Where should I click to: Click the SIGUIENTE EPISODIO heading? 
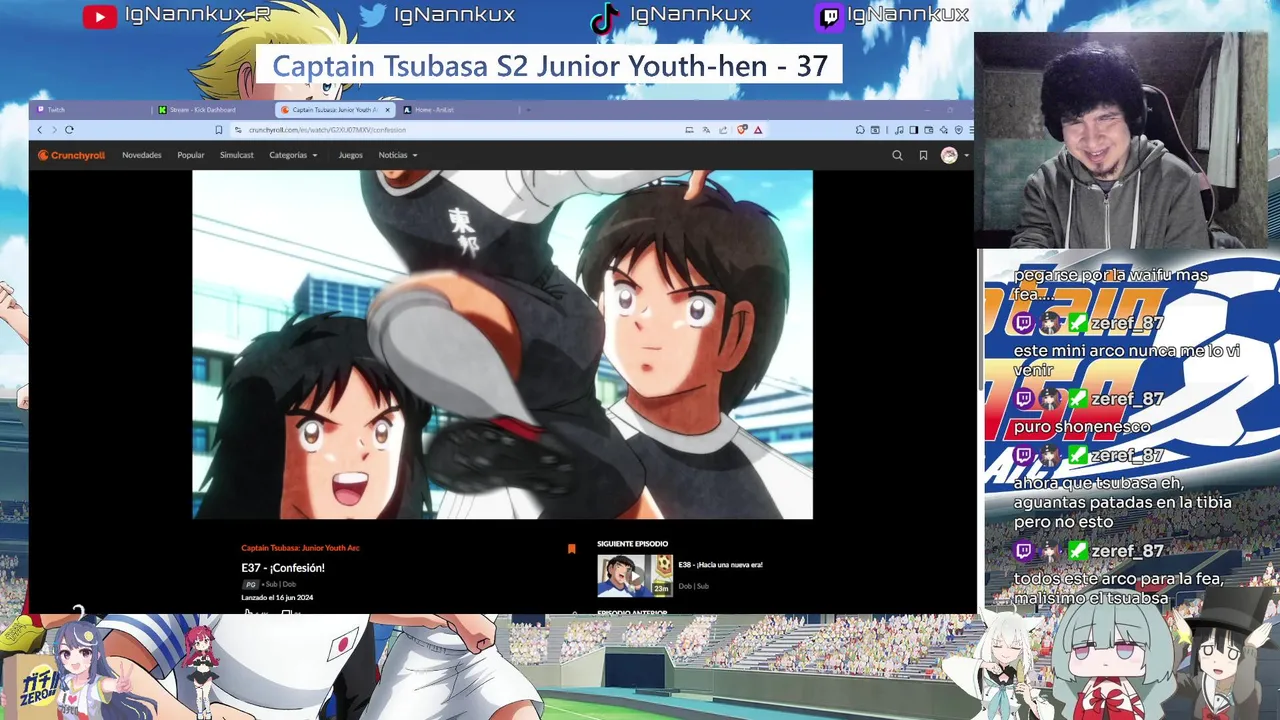point(632,544)
